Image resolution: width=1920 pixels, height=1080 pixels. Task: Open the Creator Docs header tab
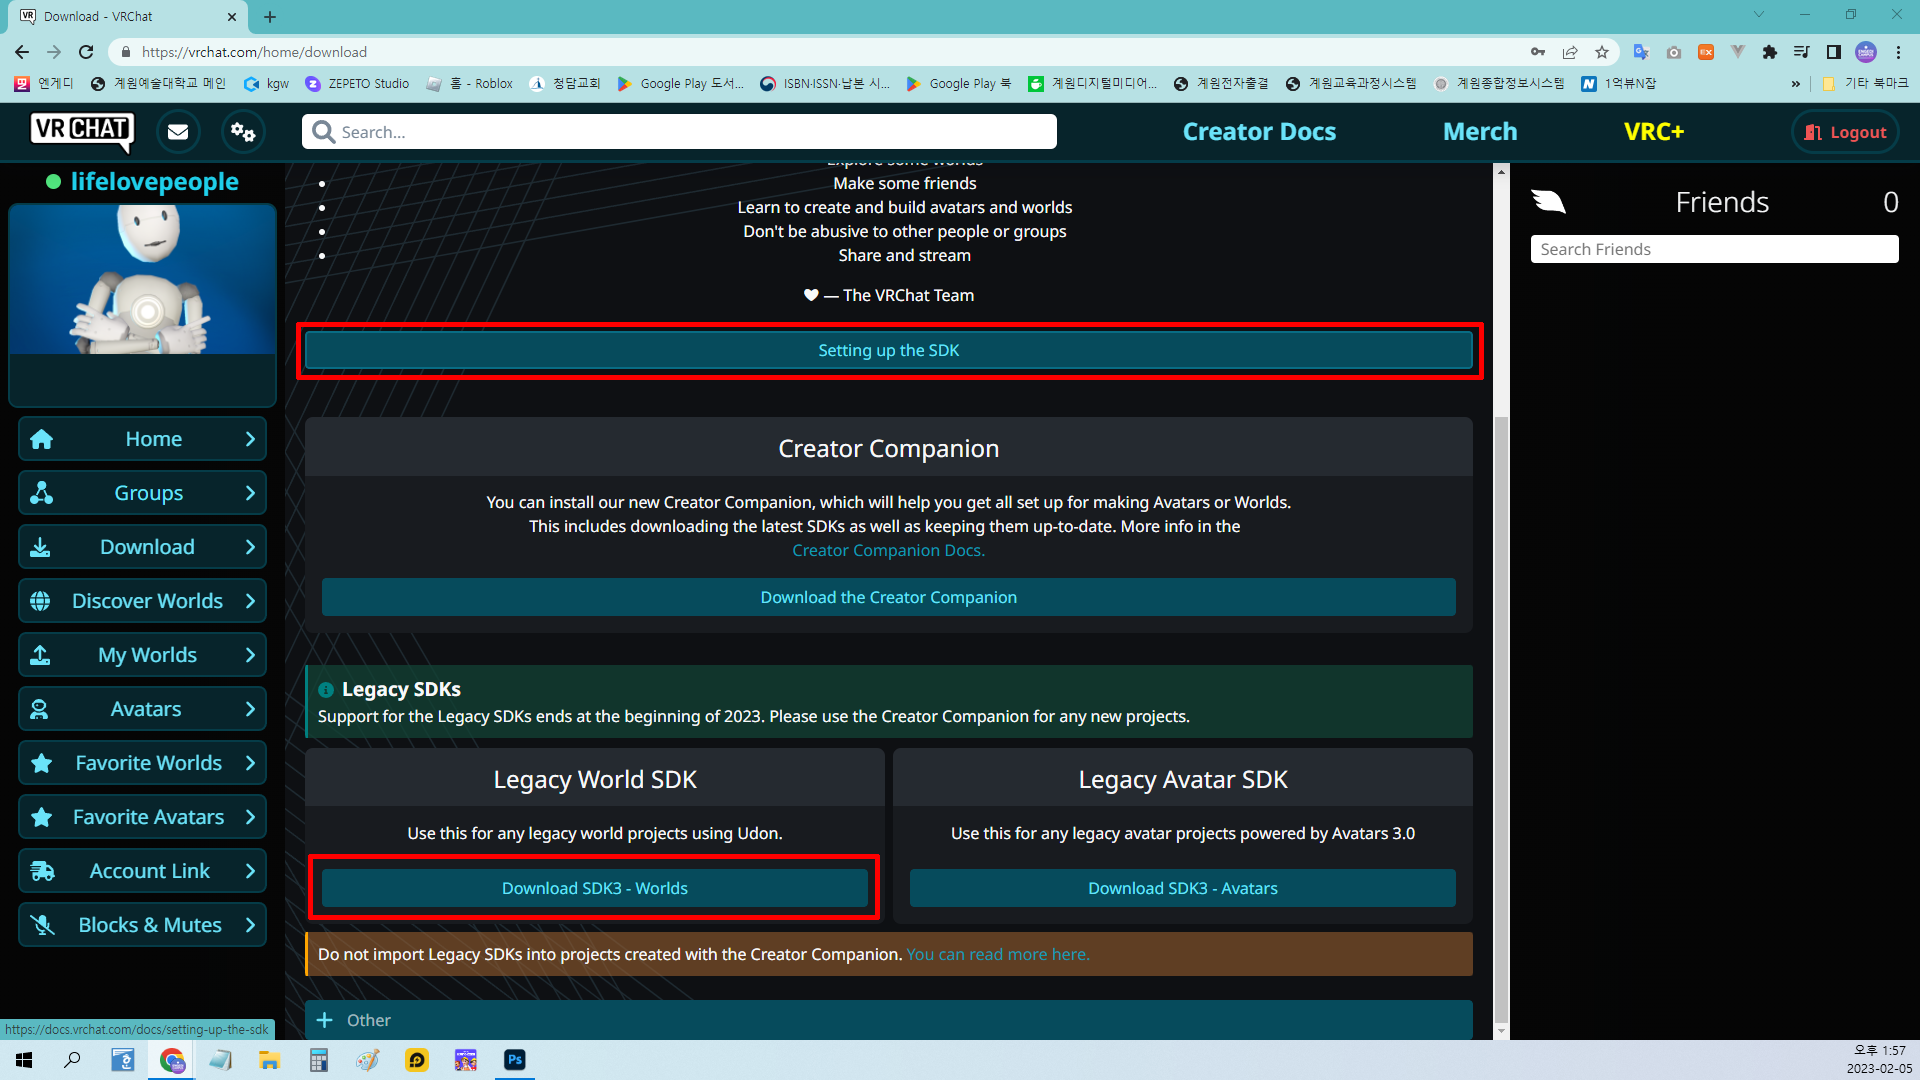[1259, 132]
